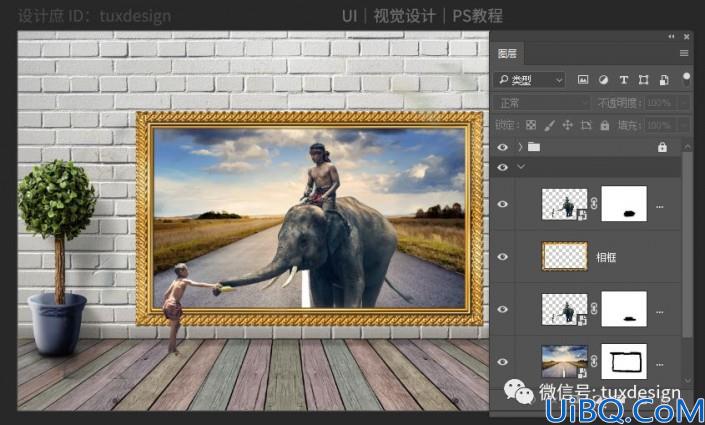
Task: Click link icon on upper elephant layer
Action: 594,204
